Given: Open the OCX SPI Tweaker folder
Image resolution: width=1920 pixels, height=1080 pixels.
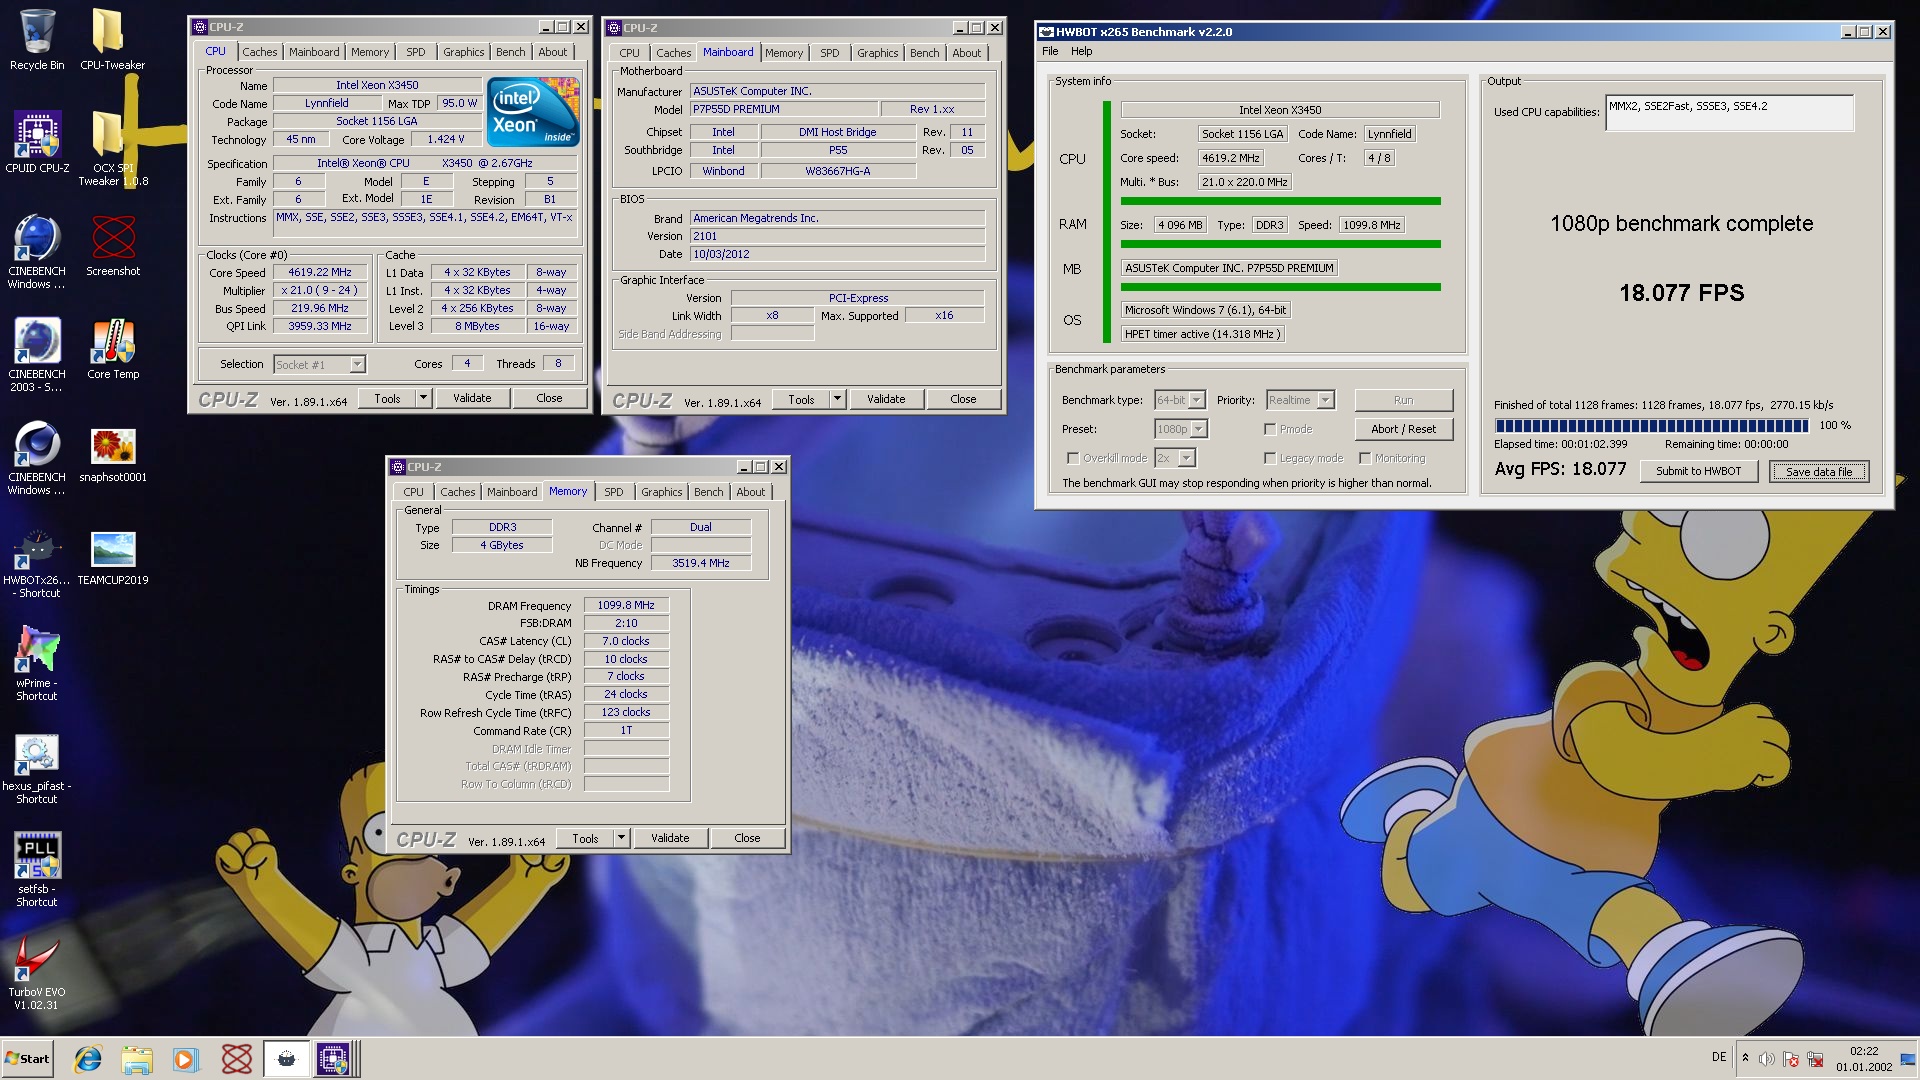Looking at the screenshot, I should point(112,148).
